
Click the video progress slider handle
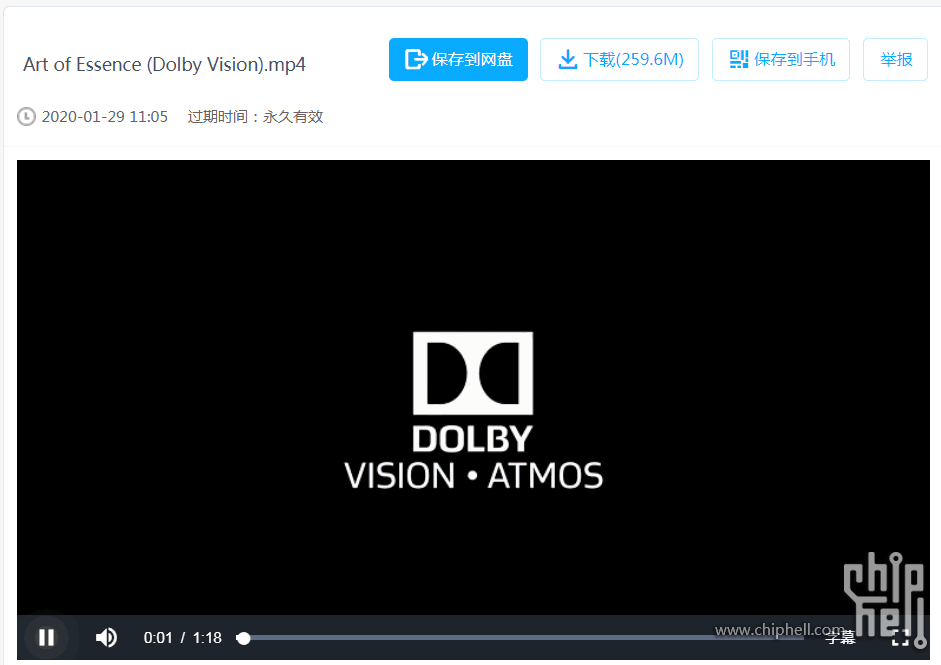243,638
